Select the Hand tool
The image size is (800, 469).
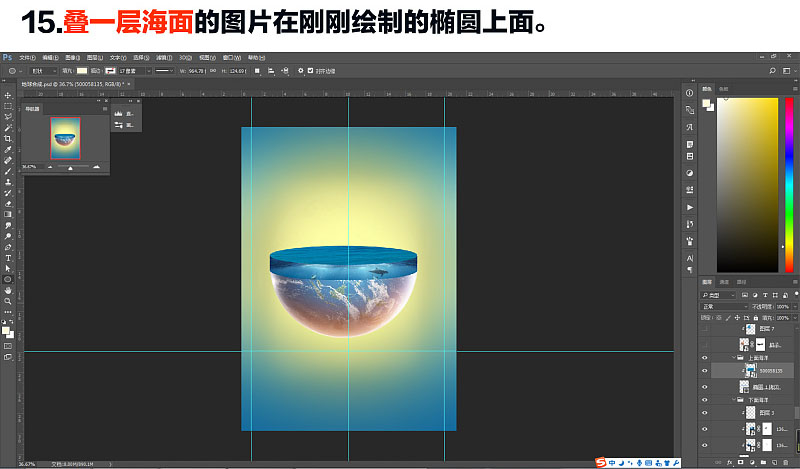tap(8, 290)
